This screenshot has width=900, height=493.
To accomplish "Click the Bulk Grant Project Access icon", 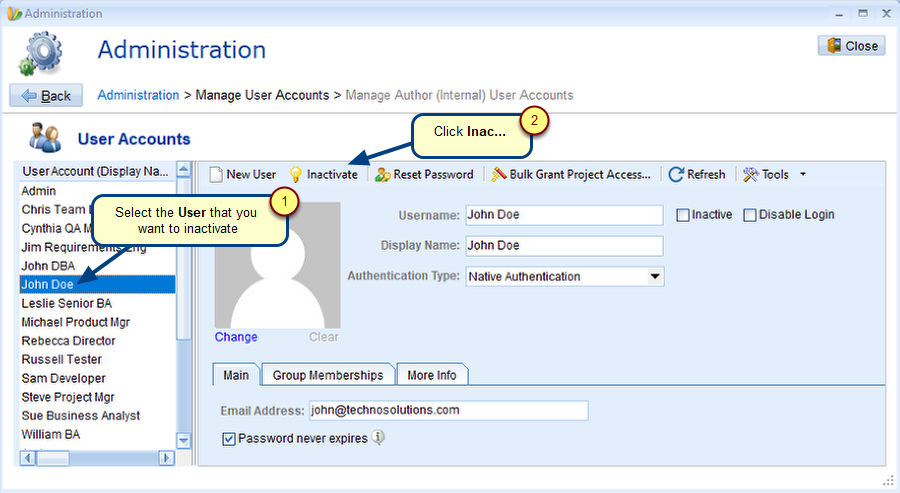I will [499, 174].
